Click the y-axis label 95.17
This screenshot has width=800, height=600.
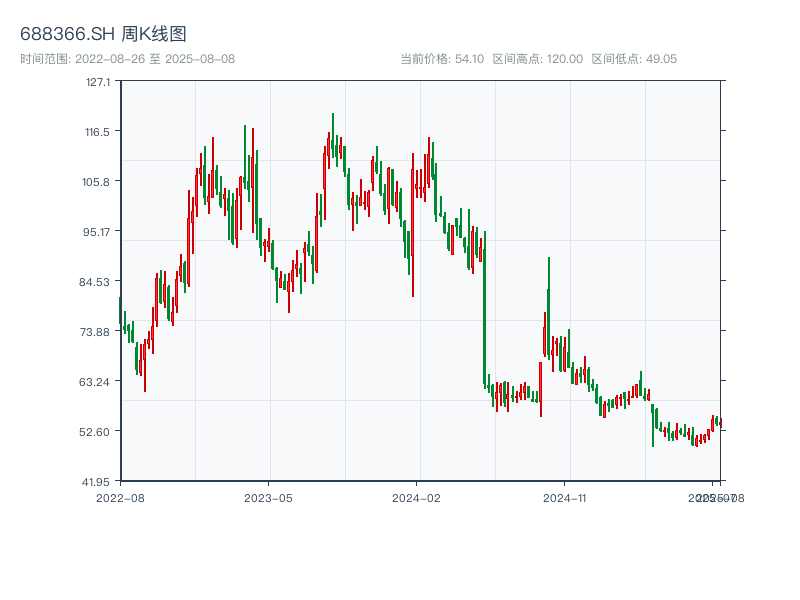click(x=96, y=232)
